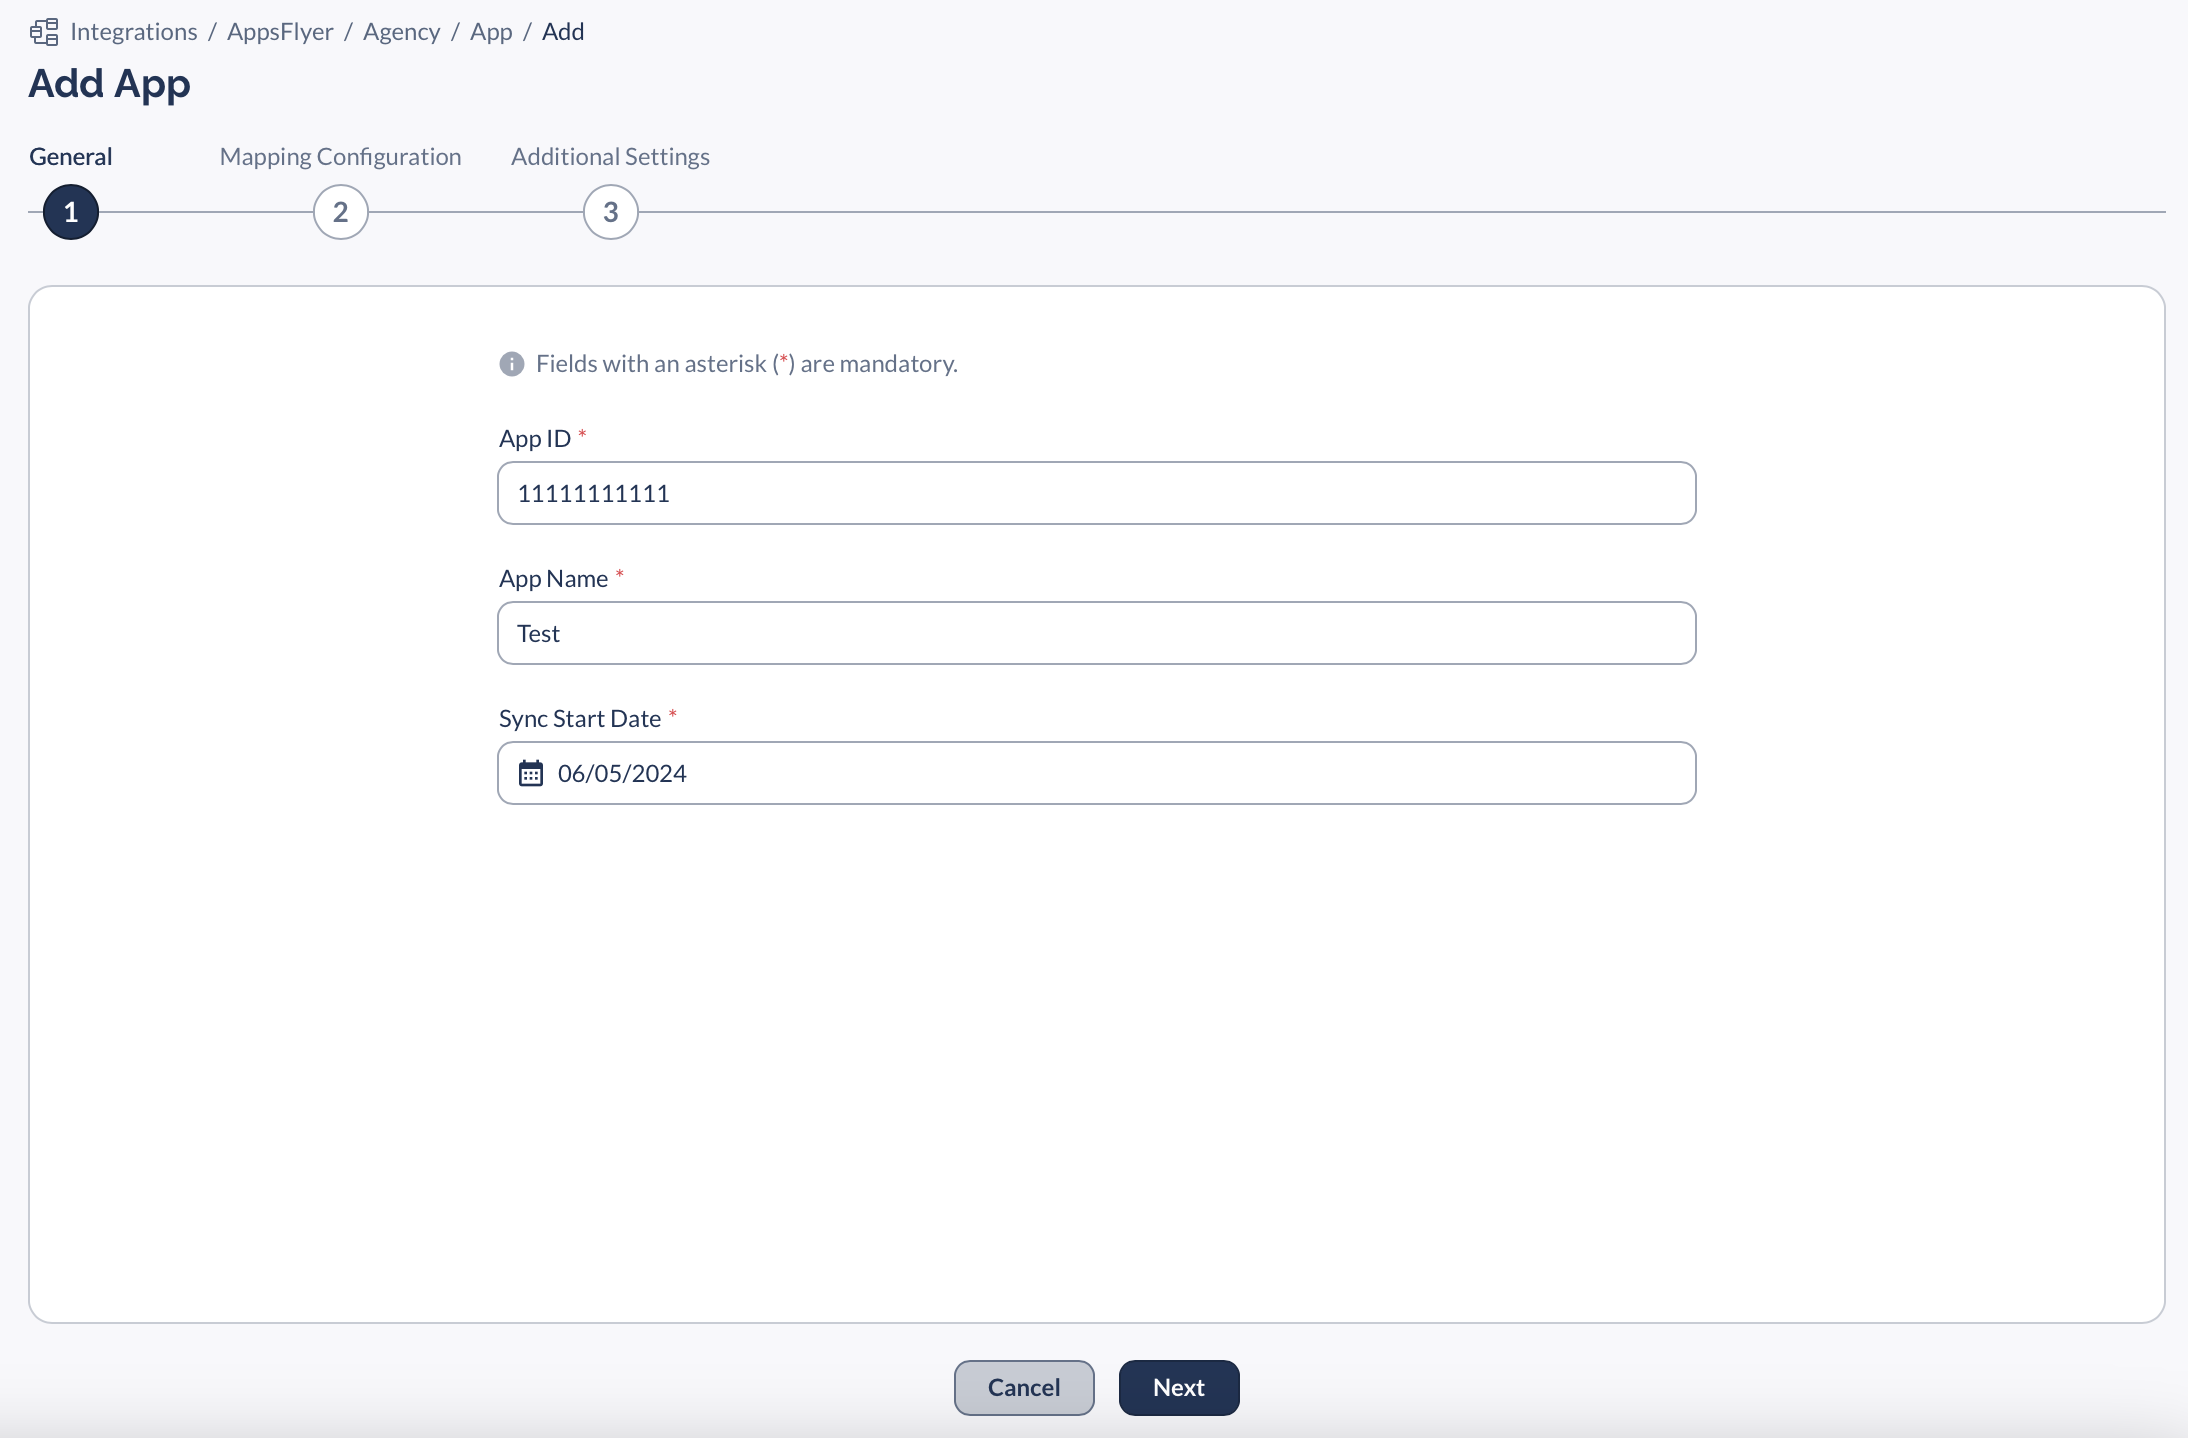Return to App breadcrumb link
The width and height of the screenshot is (2188, 1438).
pyautogui.click(x=491, y=32)
